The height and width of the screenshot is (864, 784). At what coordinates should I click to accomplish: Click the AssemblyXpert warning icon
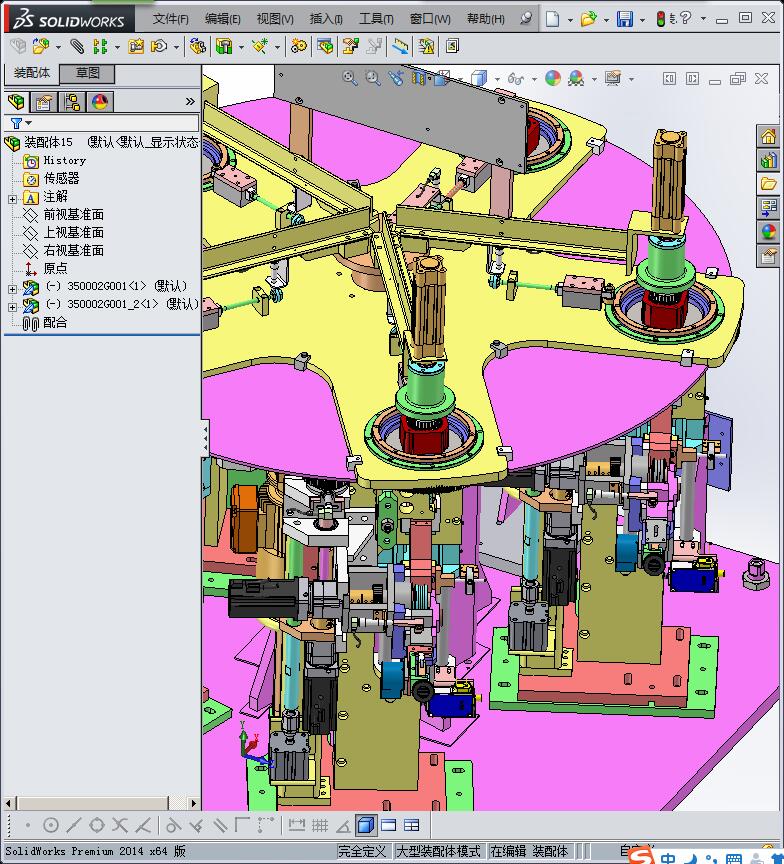(x=426, y=46)
